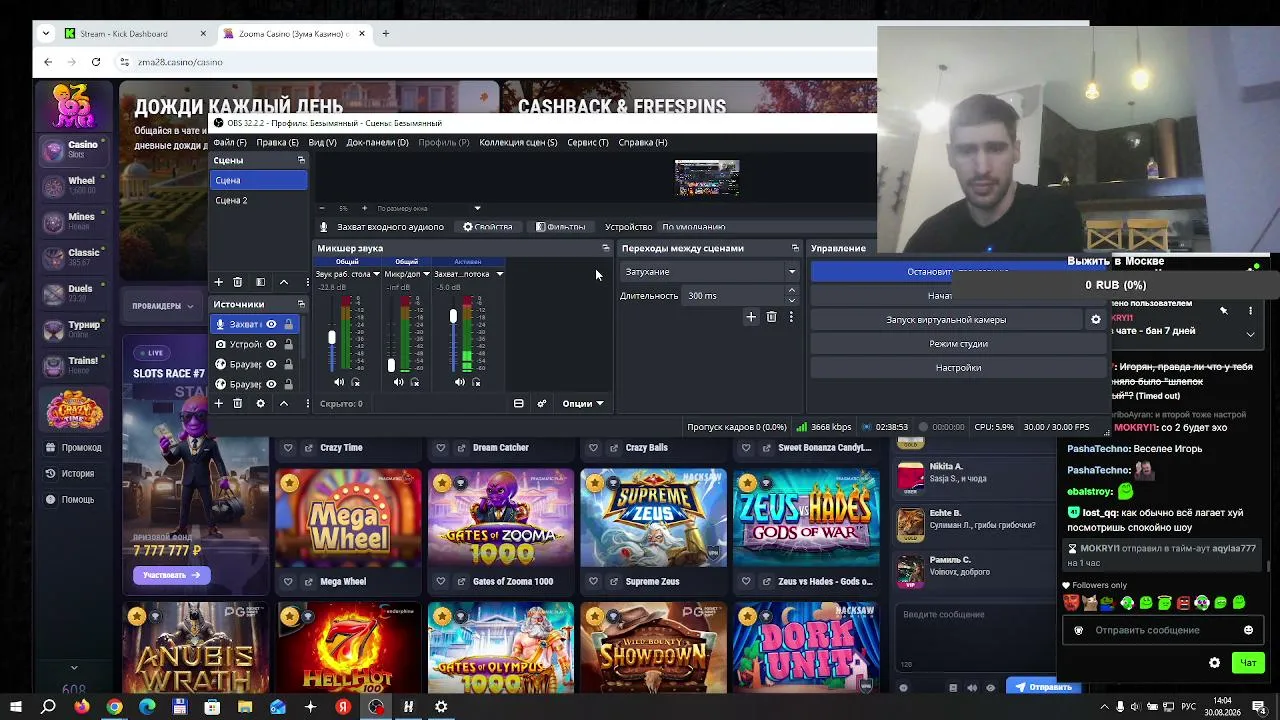Mute the desktop audio channel speaker
1280x720 pixels.
[339, 382]
